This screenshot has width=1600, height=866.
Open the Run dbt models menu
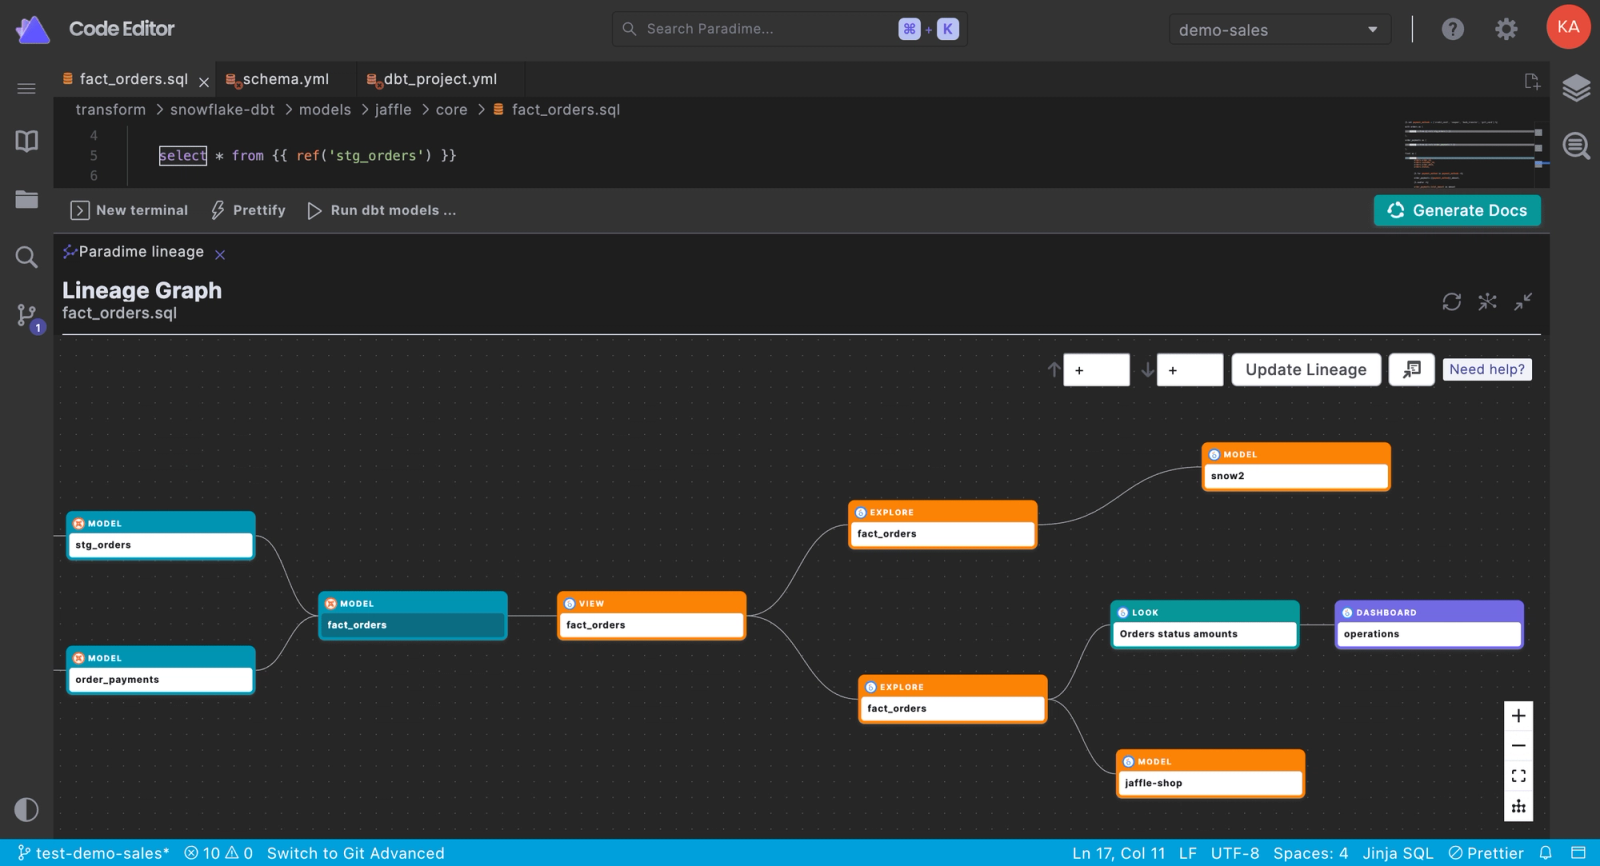[381, 210]
